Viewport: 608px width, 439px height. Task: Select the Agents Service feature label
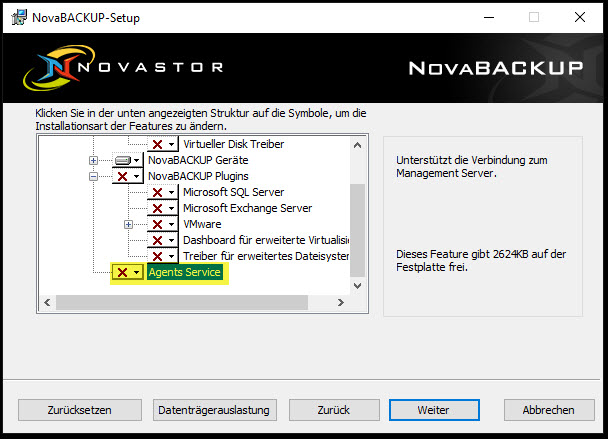pos(185,272)
